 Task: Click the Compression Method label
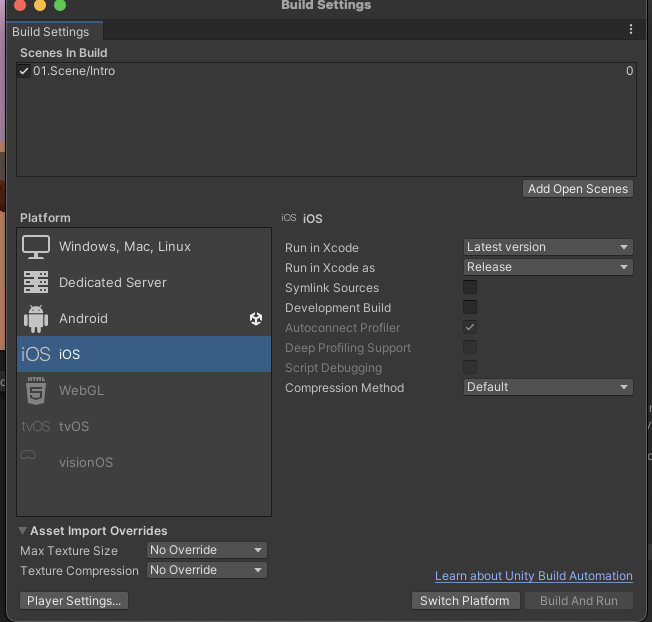tap(344, 388)
